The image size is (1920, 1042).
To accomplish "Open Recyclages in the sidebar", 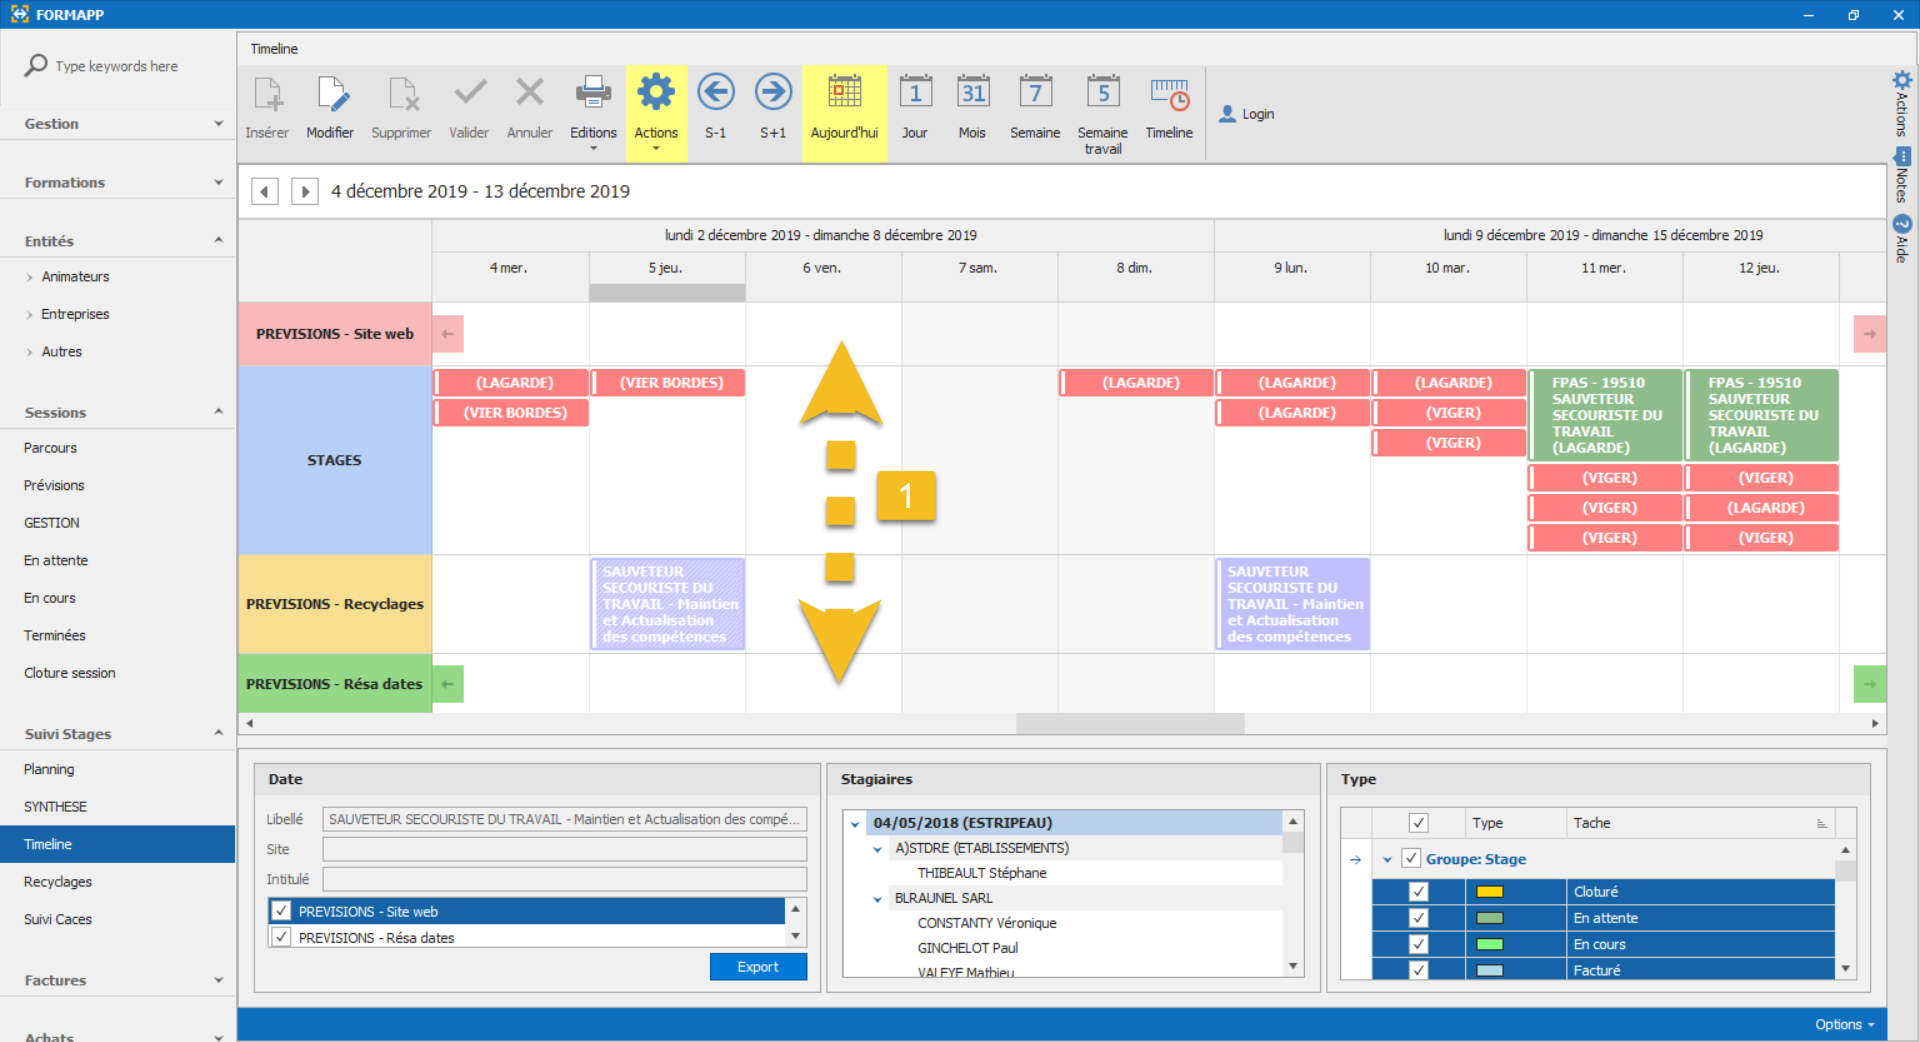I will coord(58,881).
